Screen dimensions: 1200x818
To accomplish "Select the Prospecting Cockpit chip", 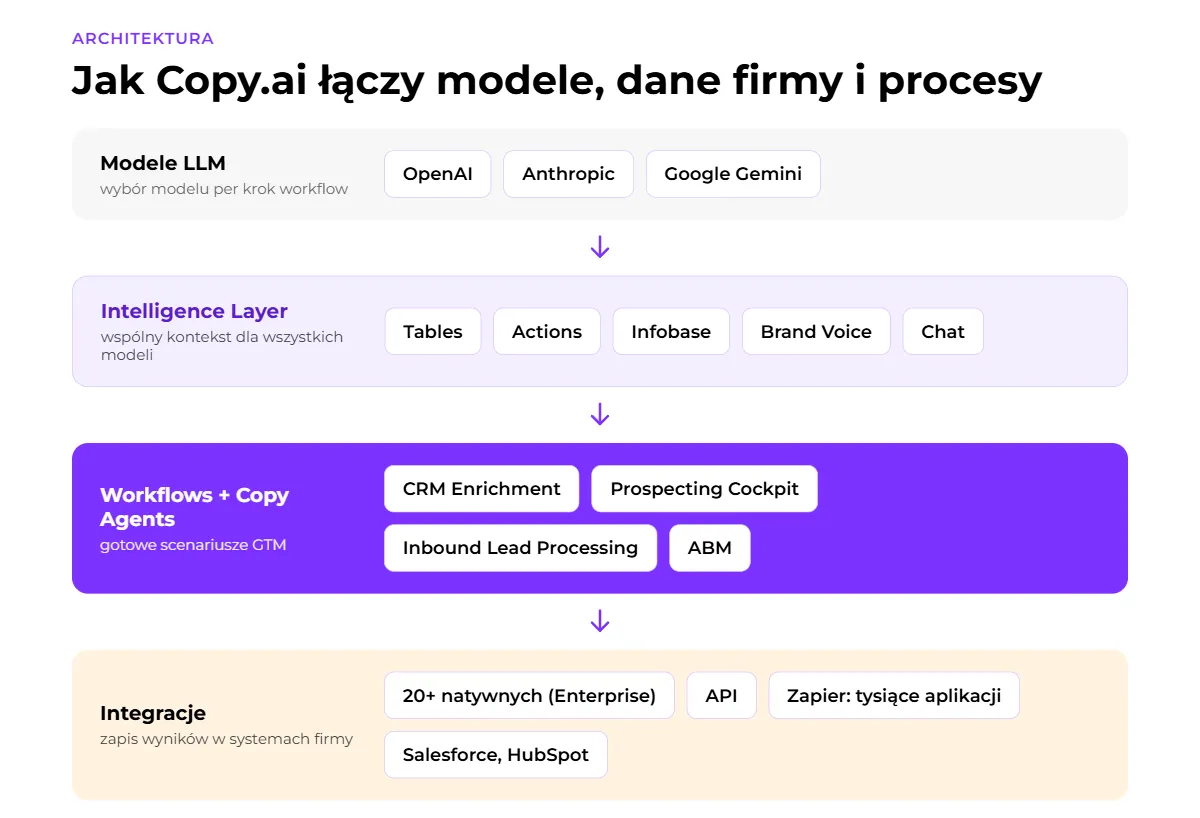I will point(705,489).
